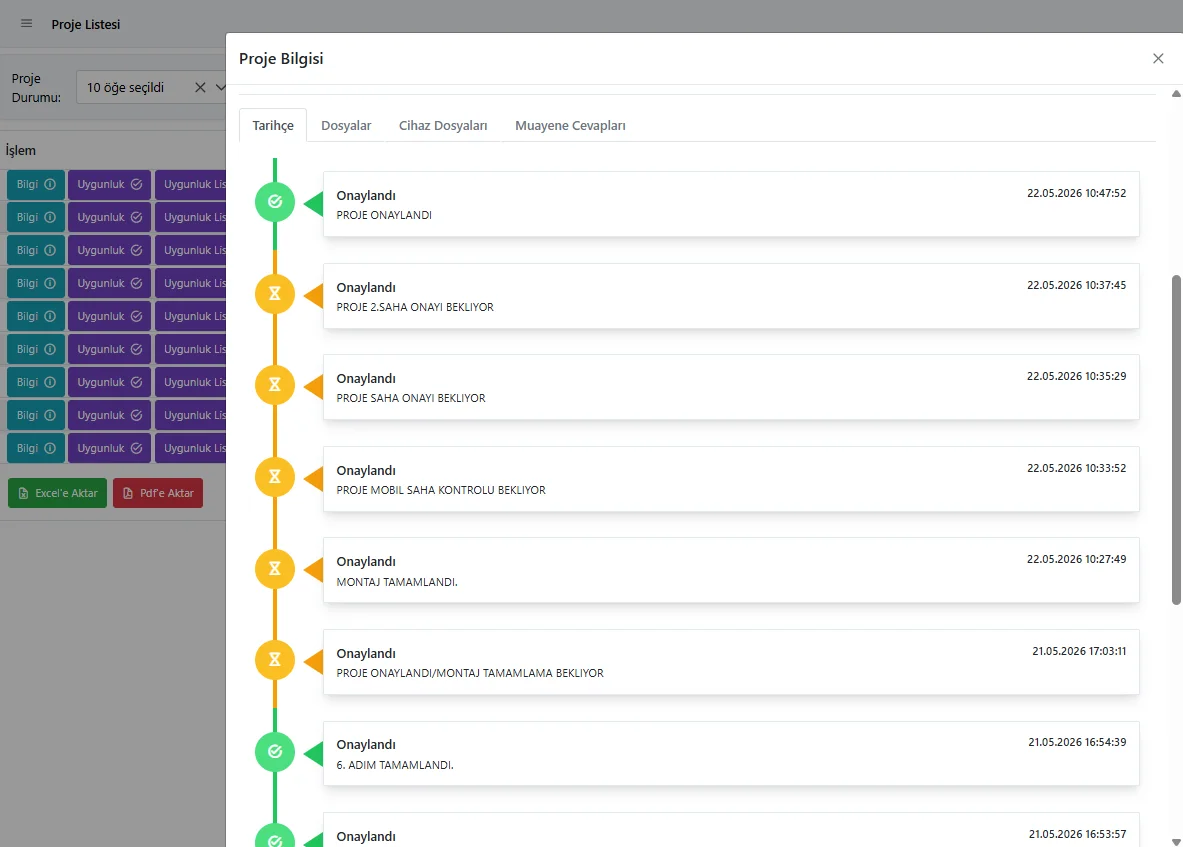This screenshot has width=1183, height=847.
Task: Open the Dosyalar tab
Action: pyautogui.click(x=346, y=125)
